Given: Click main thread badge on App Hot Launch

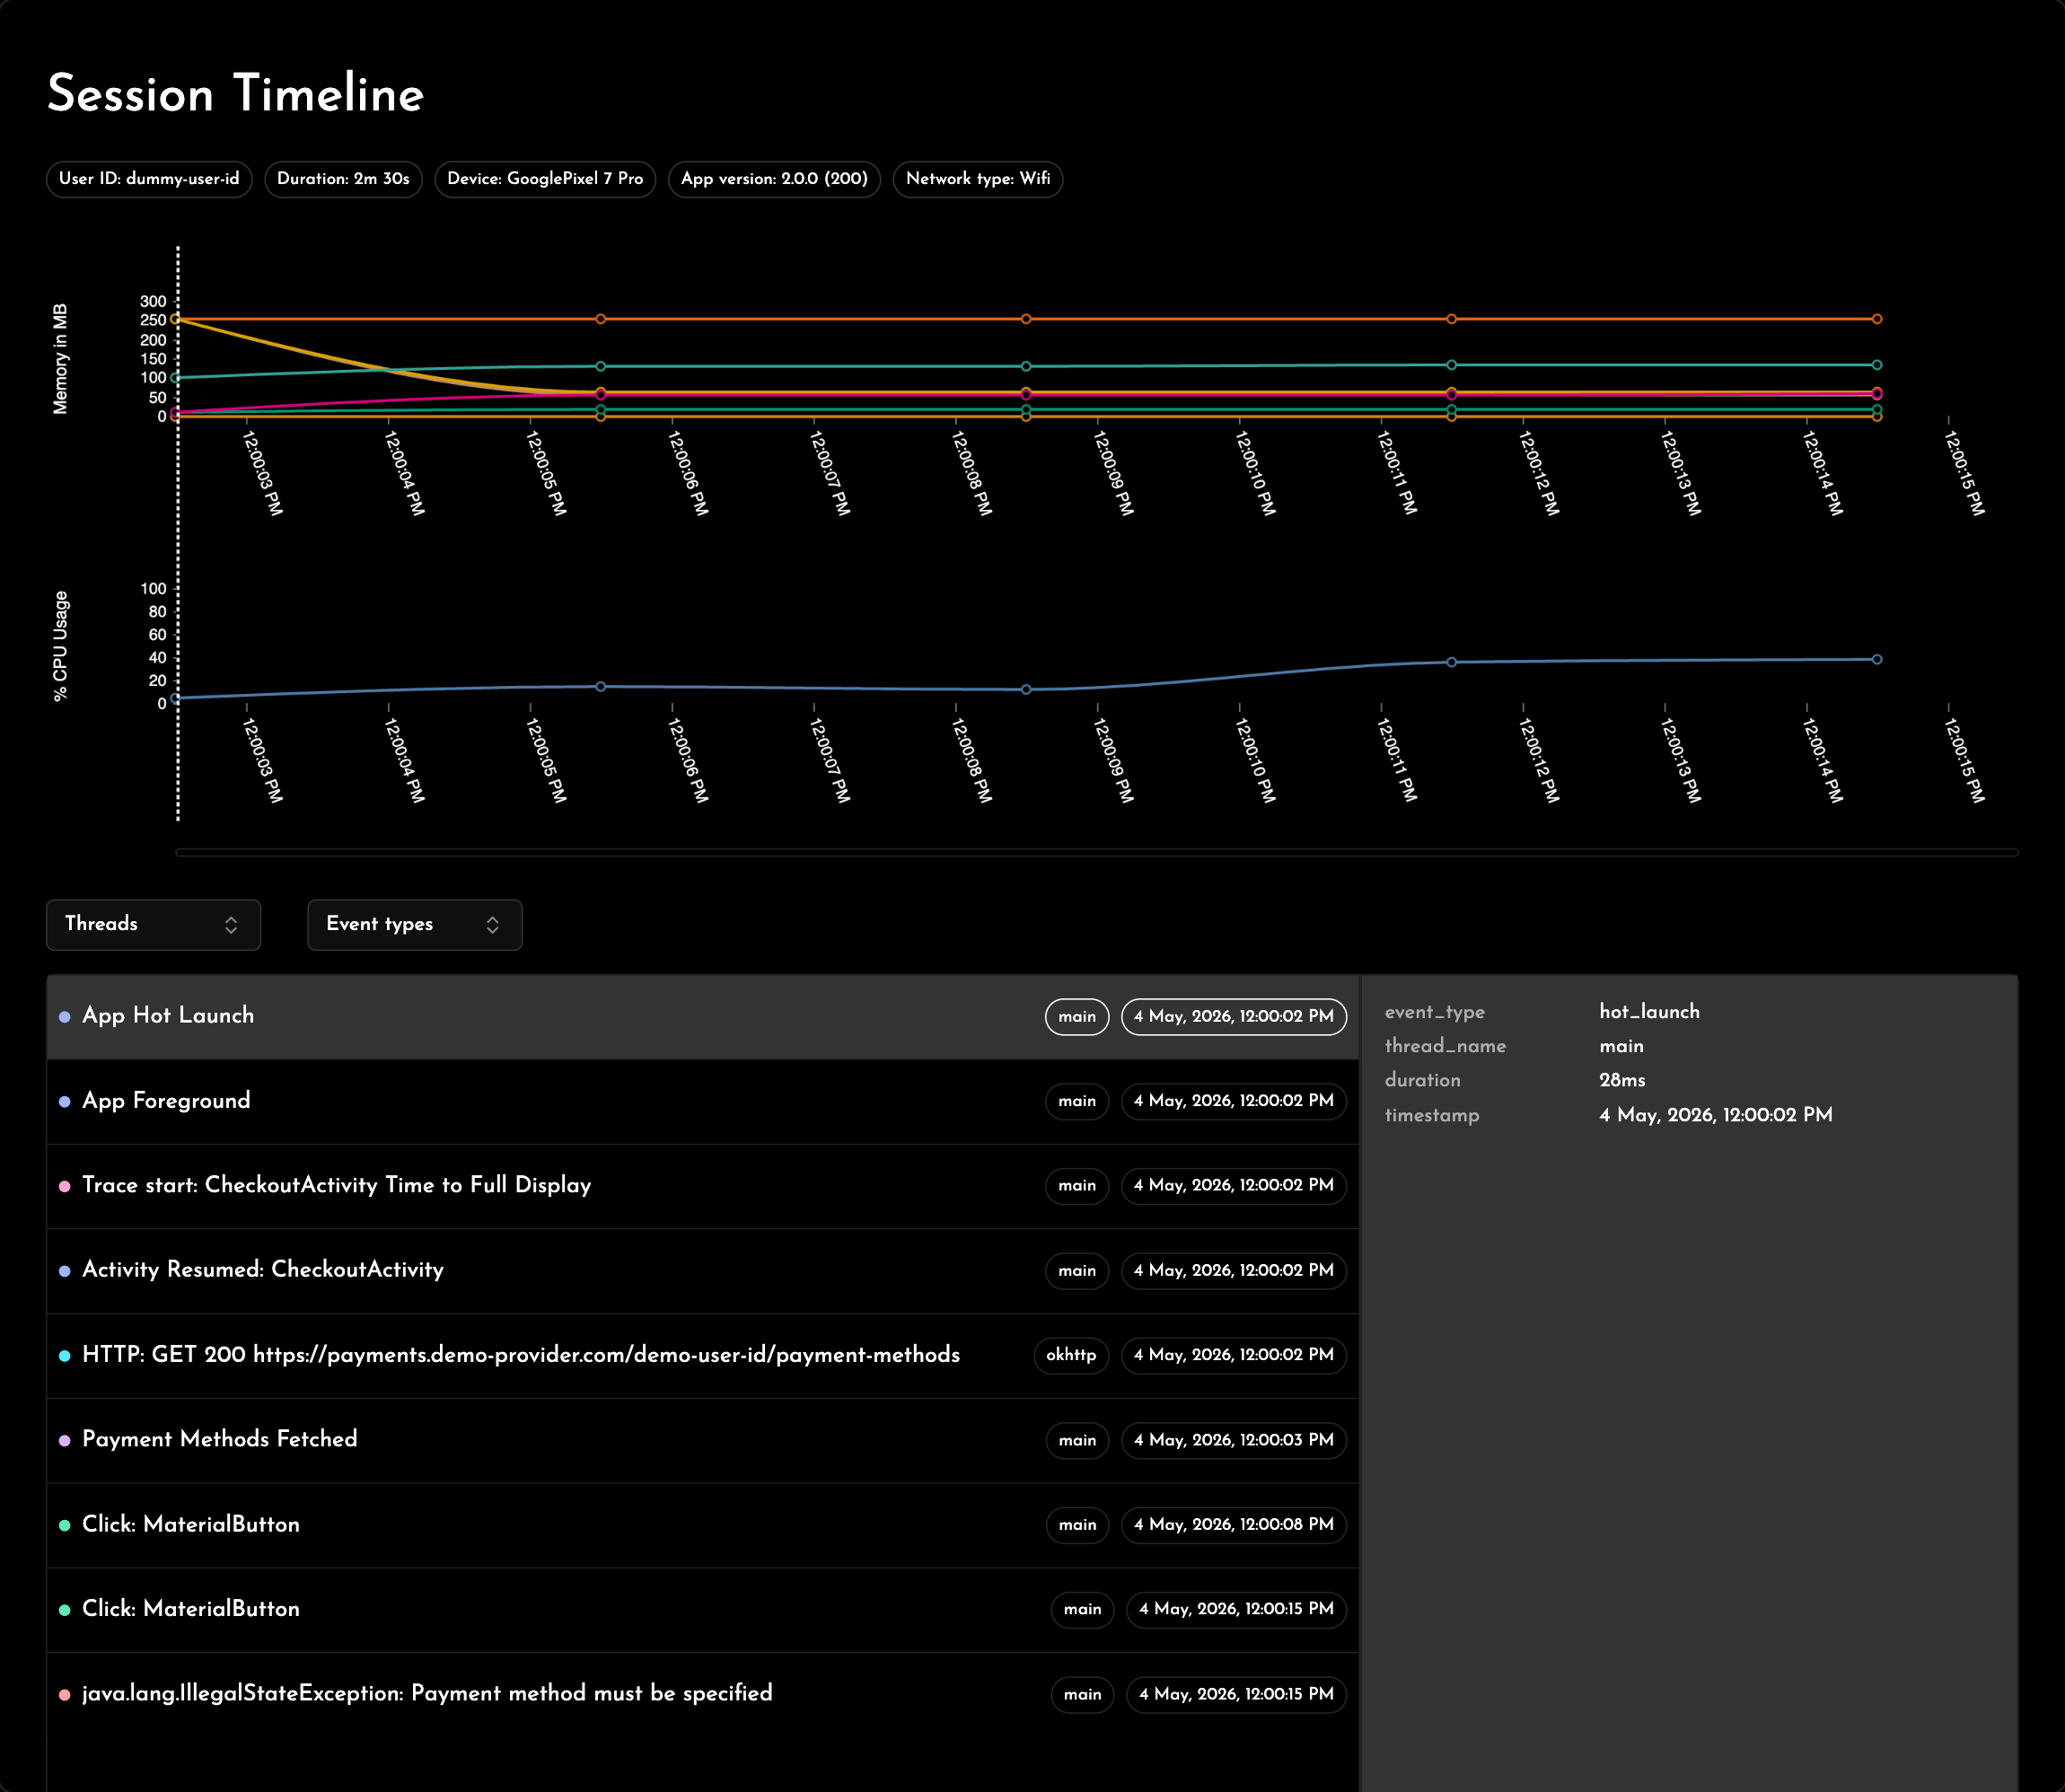Looking at the screenshot, I should tap(1077, 1016).
